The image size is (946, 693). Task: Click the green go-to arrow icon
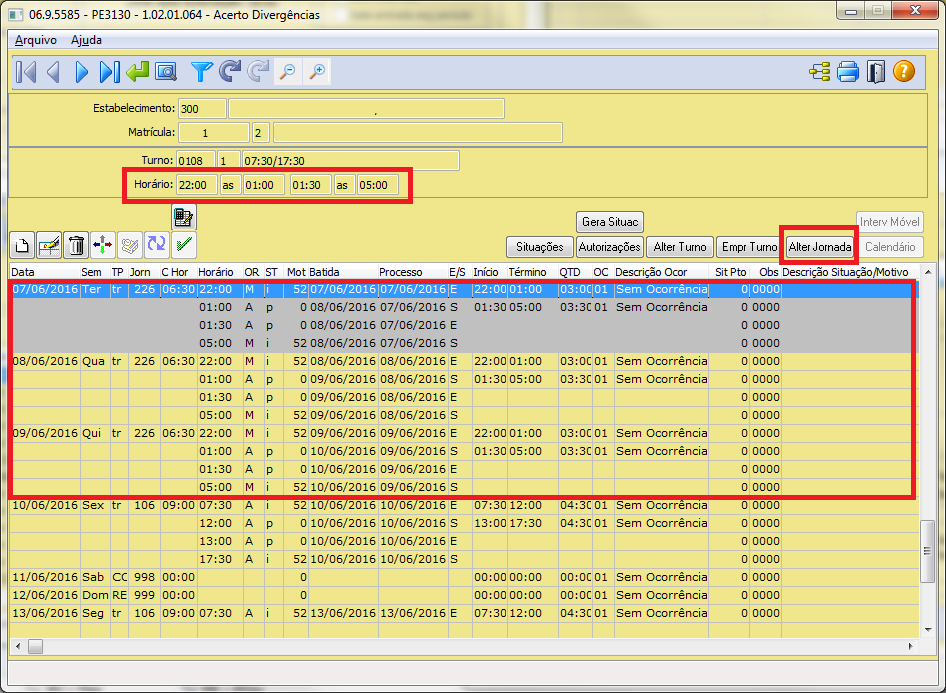[x=138, y=72]
